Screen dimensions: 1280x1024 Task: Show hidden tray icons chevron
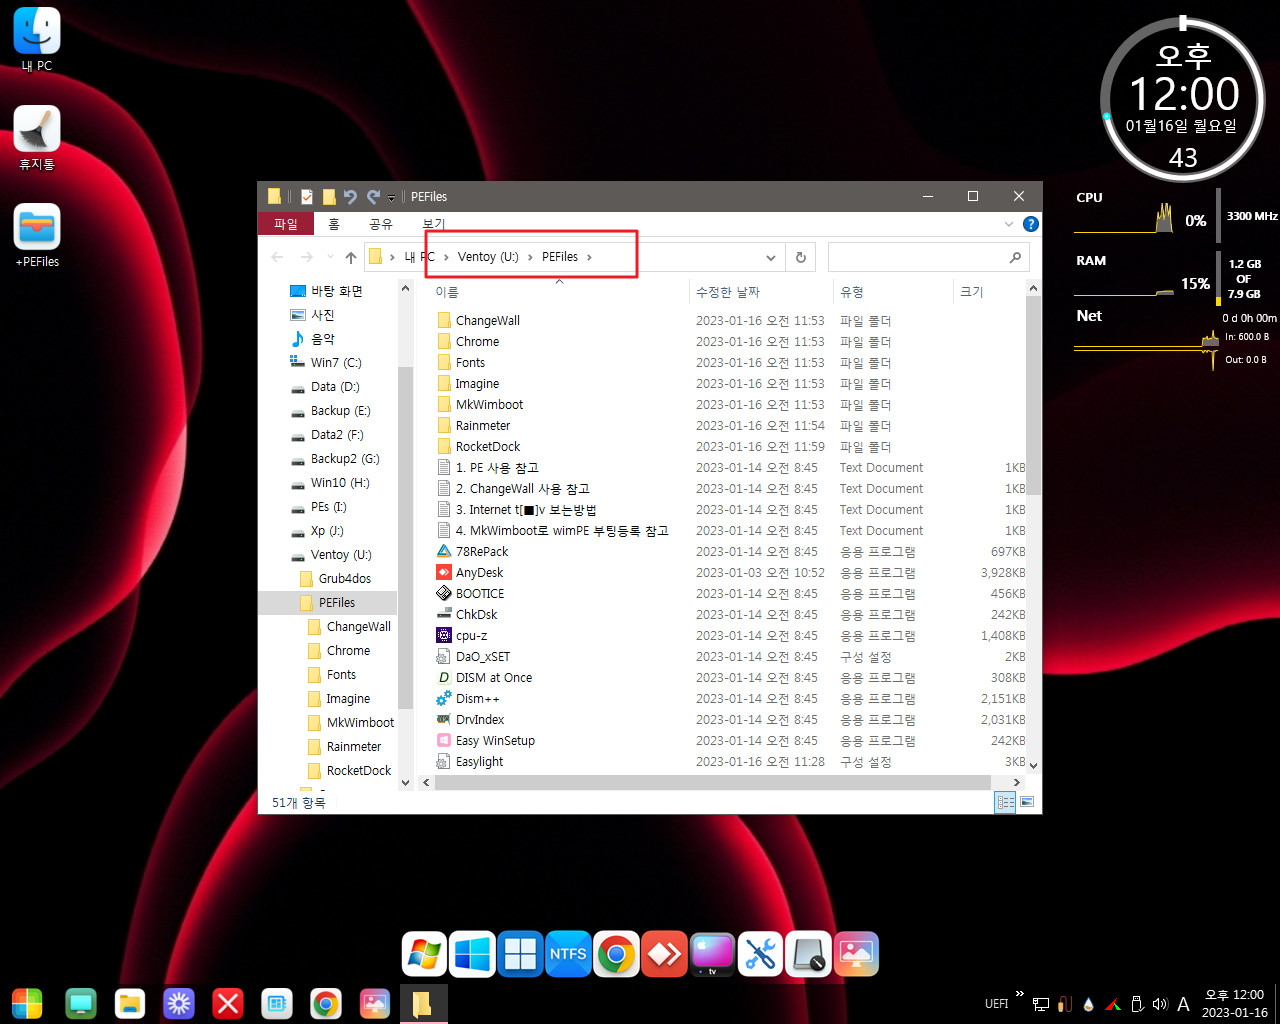(1019, 994)
